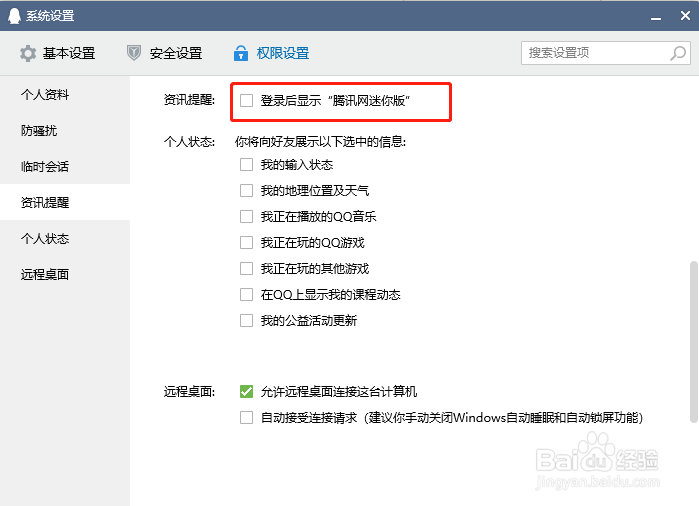Enable 我正在播放的QQ音乐 checkbox
This screenshot has width=699, height=506.
(x=247, y=216)
